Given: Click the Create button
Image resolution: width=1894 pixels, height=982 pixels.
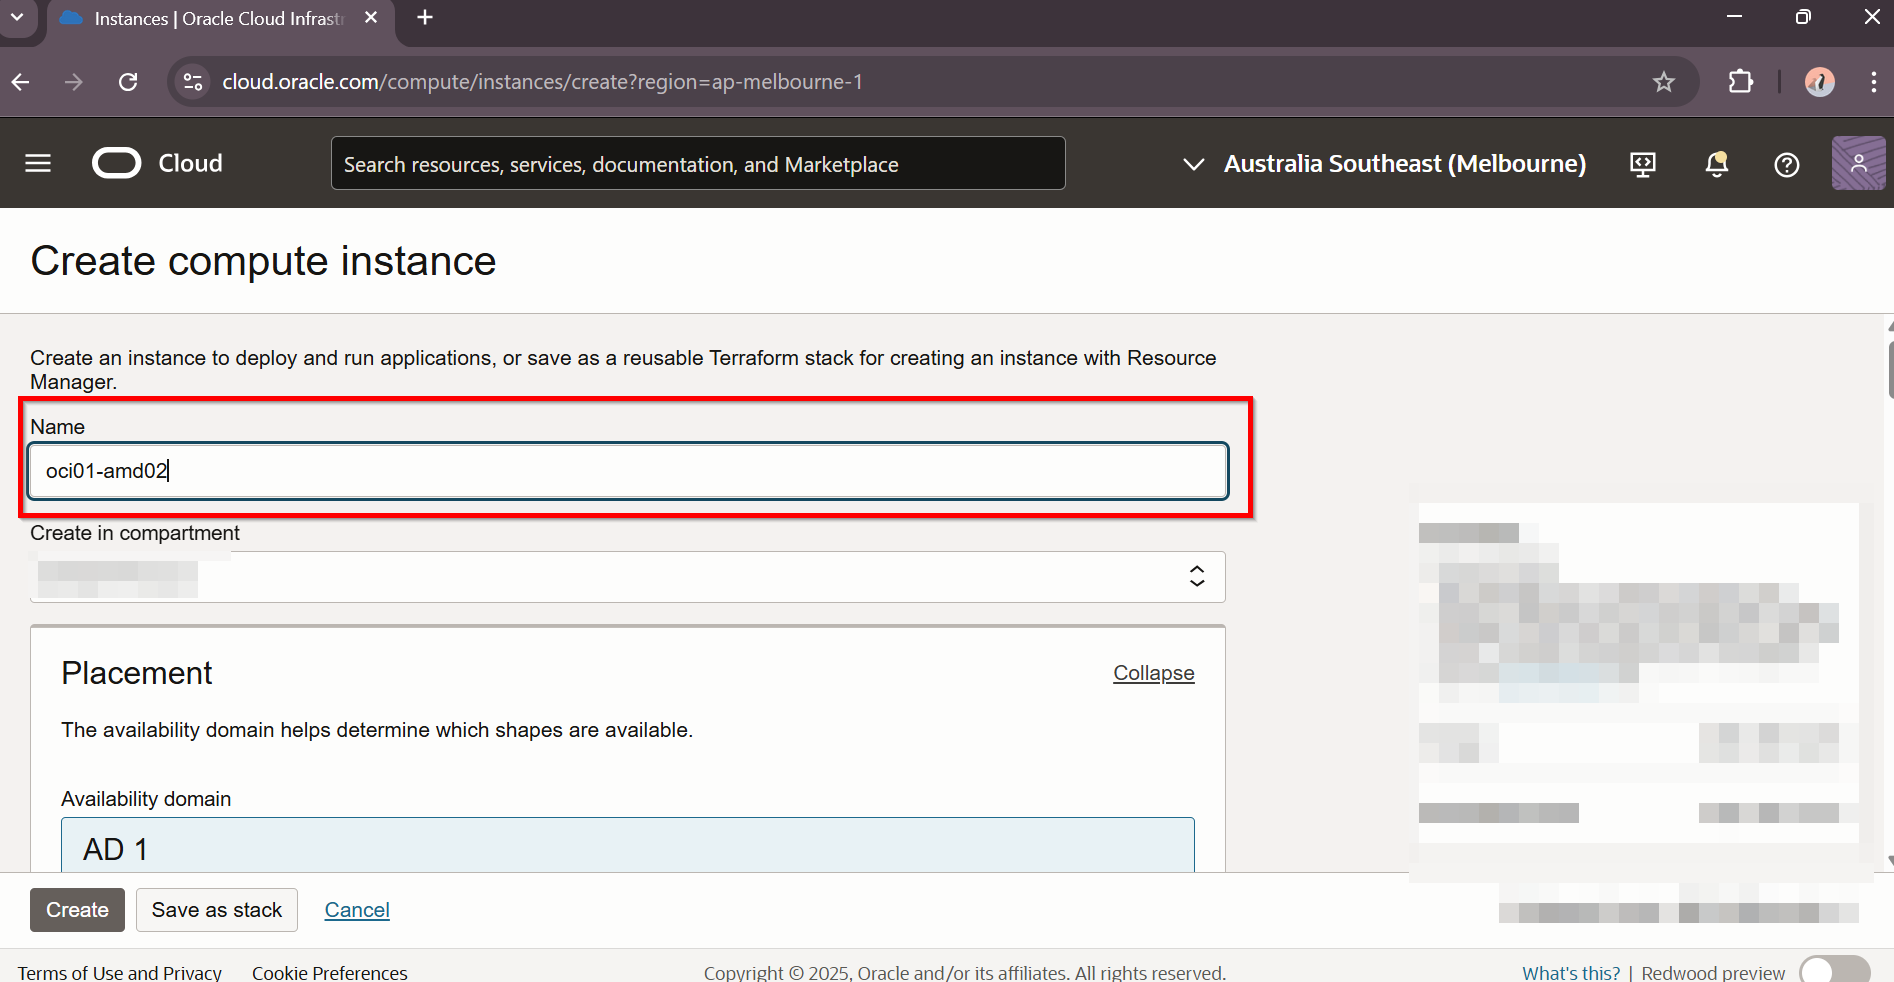Looking at the screenshot, I should (x=77, y=910).
